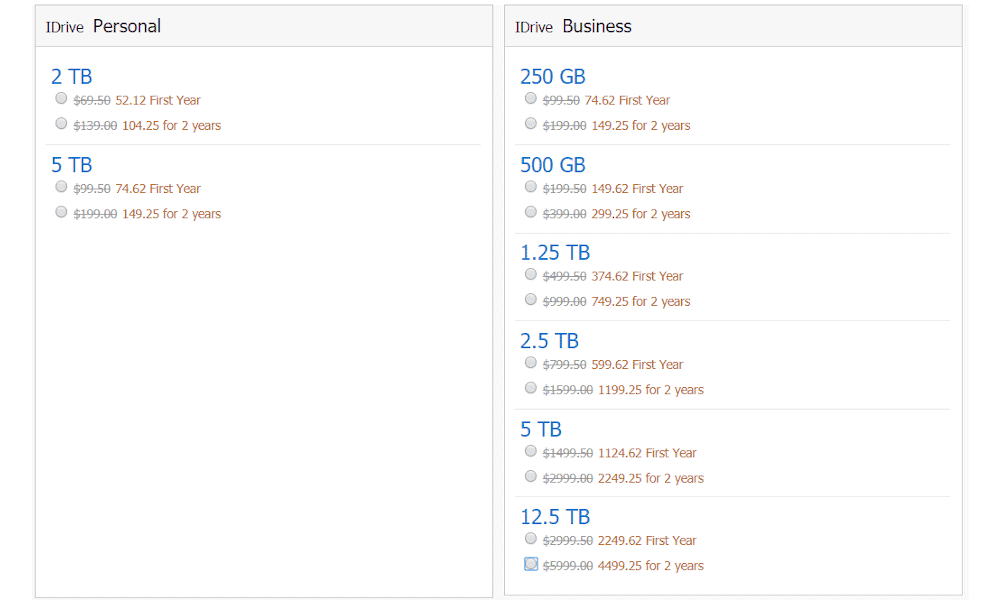
Task: Click the Personal 2 TB plan title
Action: [71, 77]
